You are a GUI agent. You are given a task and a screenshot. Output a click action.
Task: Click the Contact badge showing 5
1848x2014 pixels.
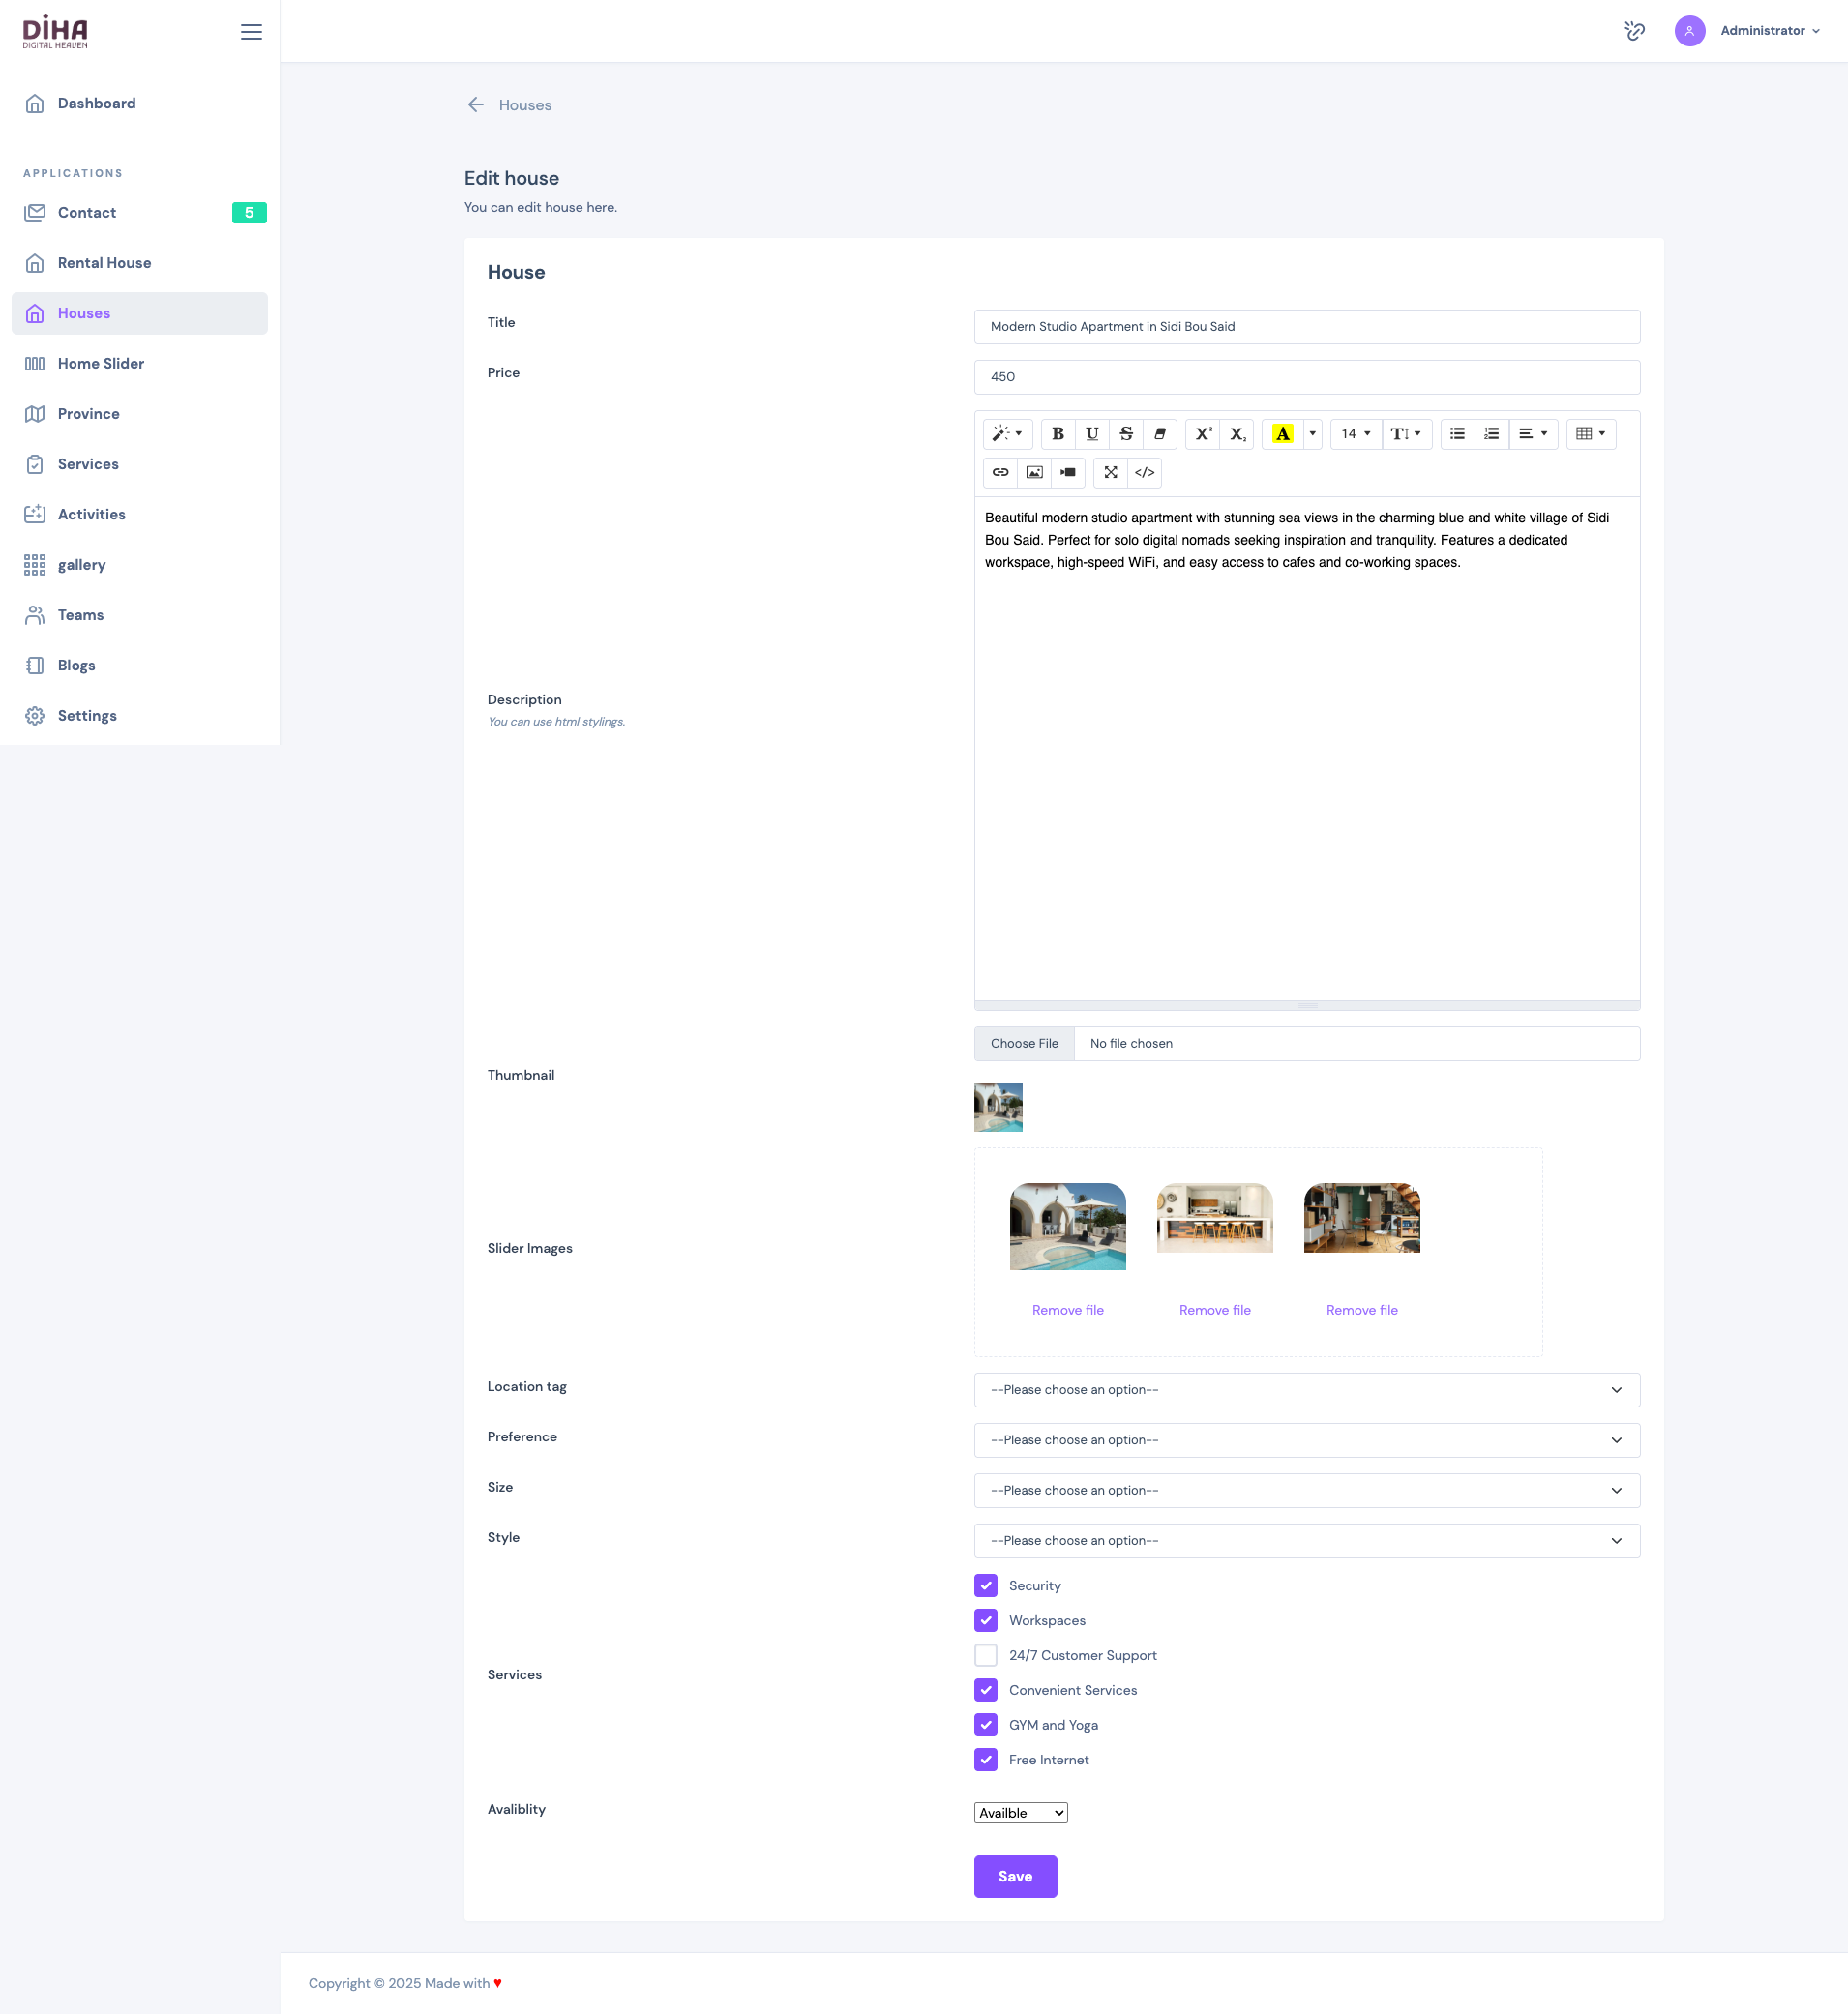(x=249, y=213)
